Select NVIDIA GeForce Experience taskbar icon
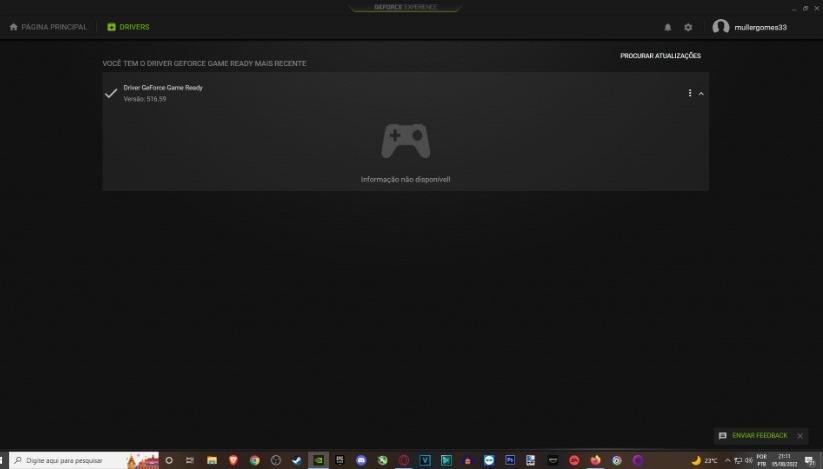 click(319, 460)
